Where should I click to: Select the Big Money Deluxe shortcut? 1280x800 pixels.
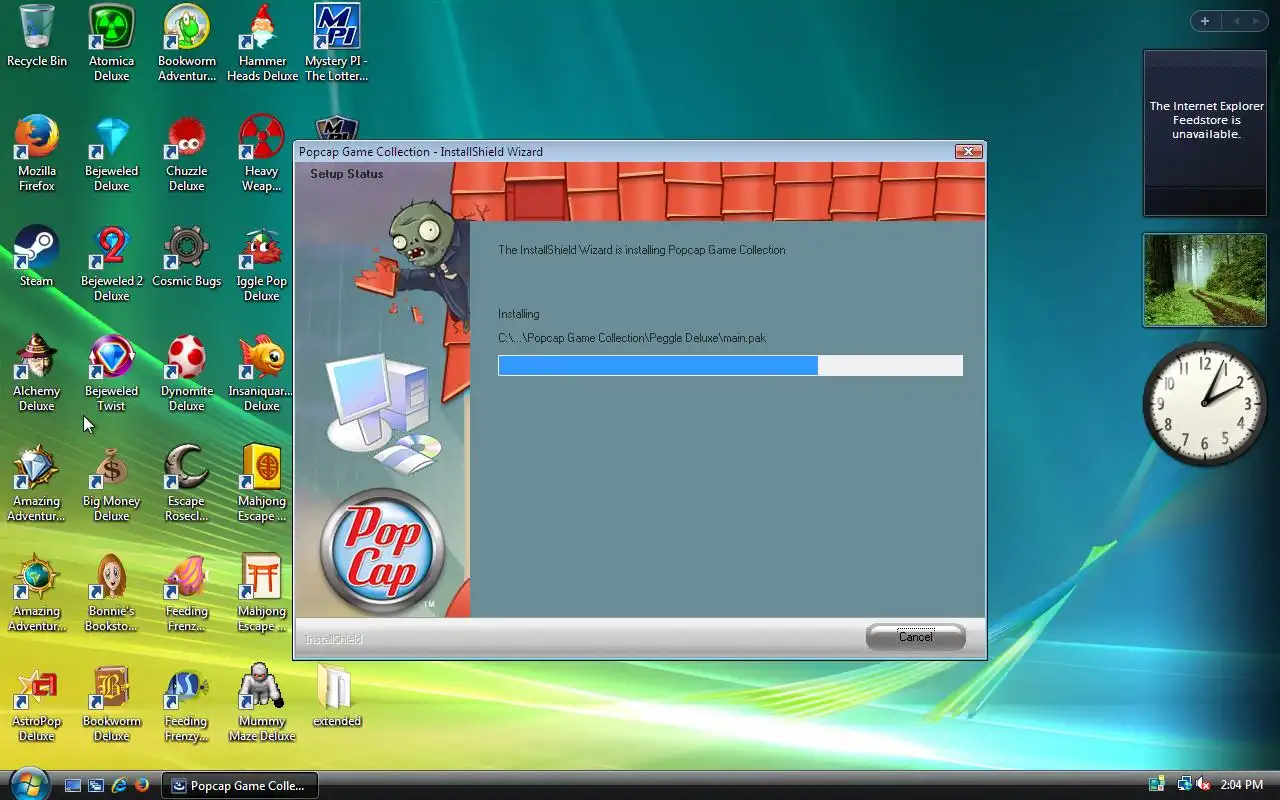coord(111,483)
